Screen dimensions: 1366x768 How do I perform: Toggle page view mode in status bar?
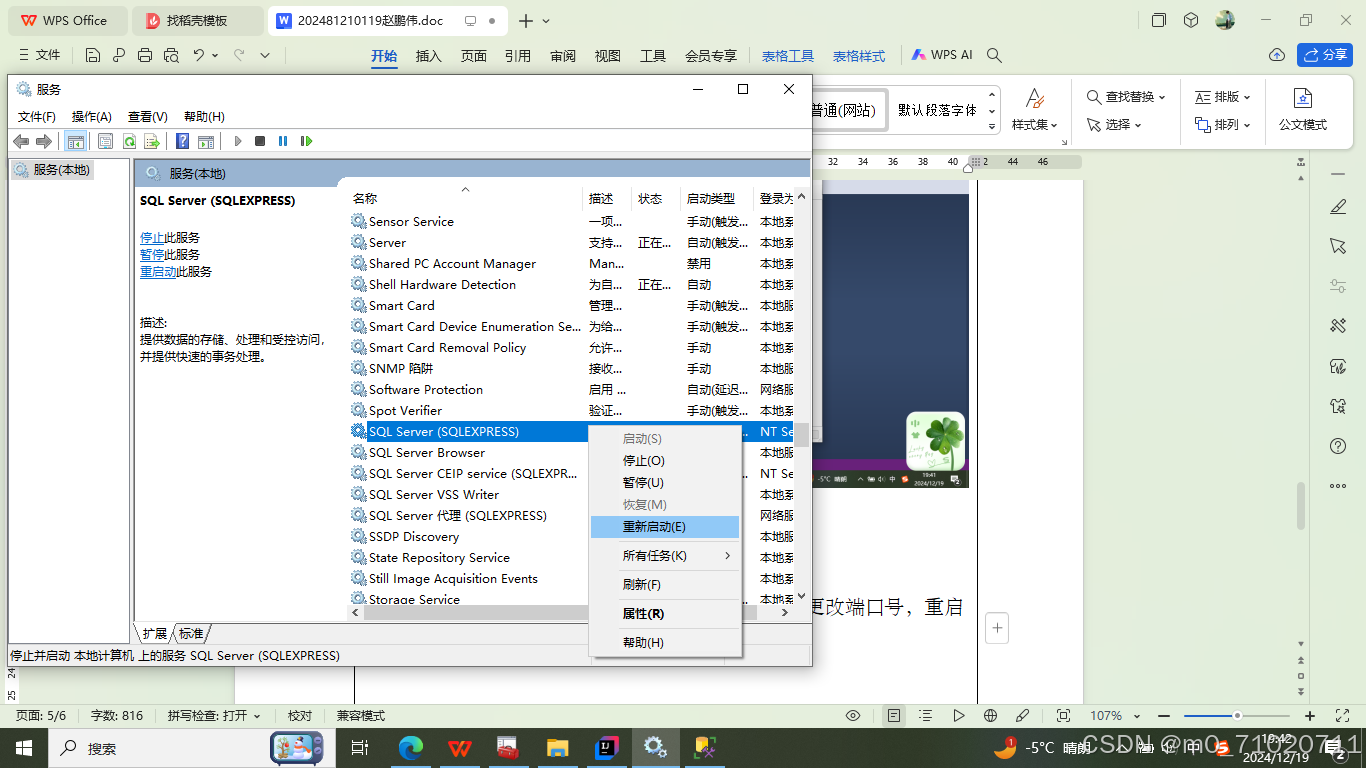[894, 716]
